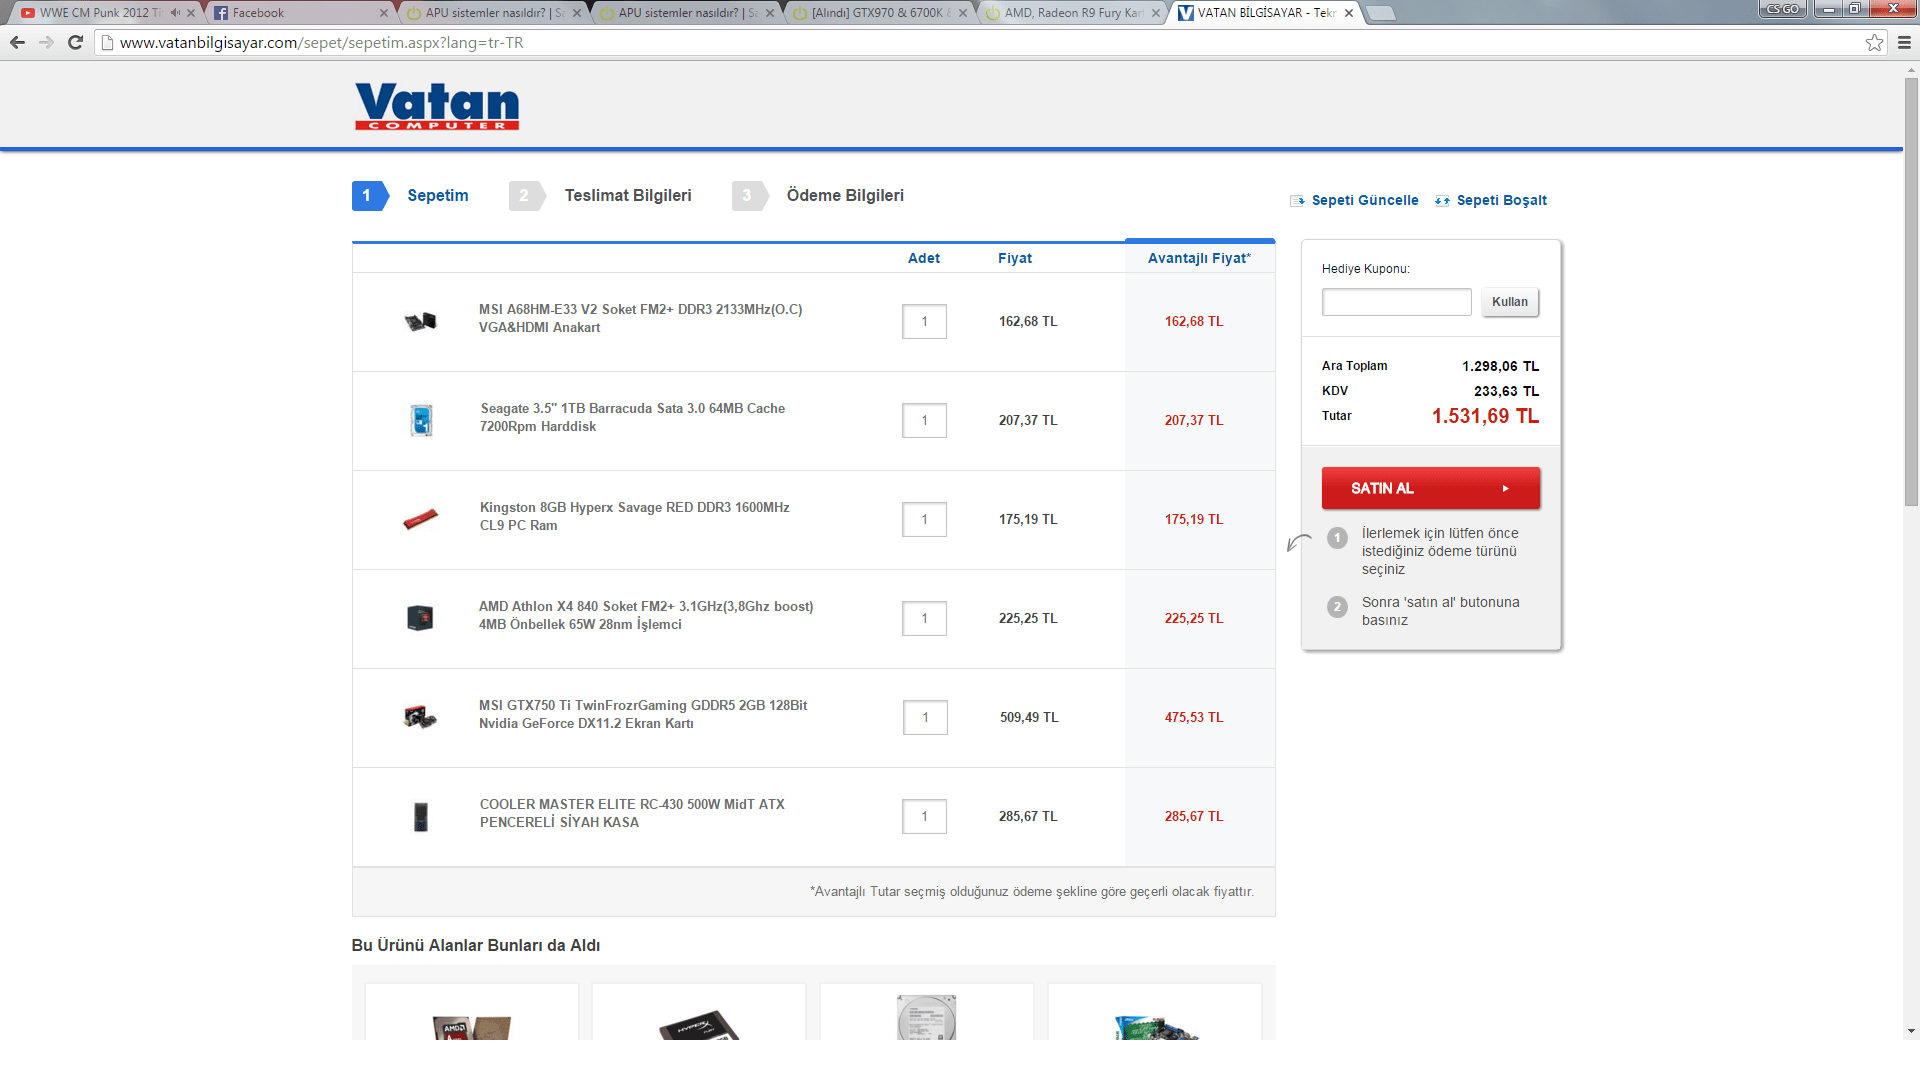The height and width of the screenshot is (1080, 1920).
Task: Go back with the browser back arrow
Action: [x=17, y=42]
